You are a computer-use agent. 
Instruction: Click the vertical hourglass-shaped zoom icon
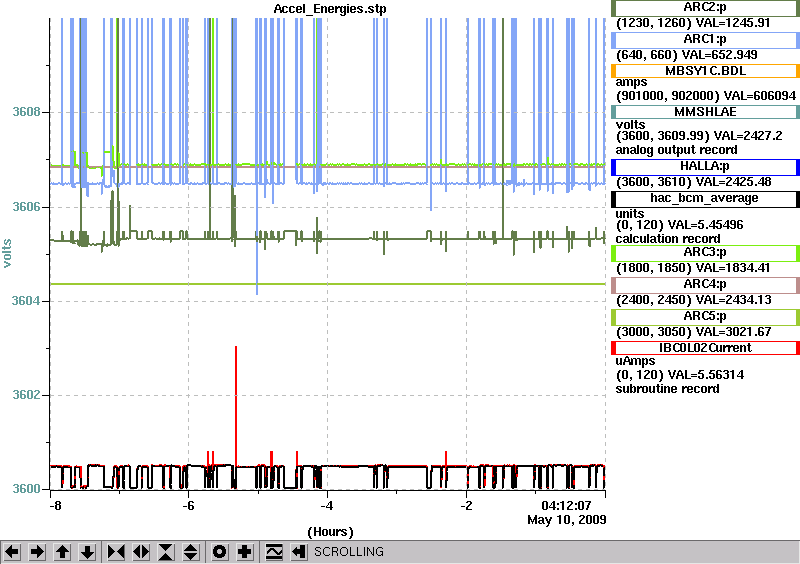166,552
